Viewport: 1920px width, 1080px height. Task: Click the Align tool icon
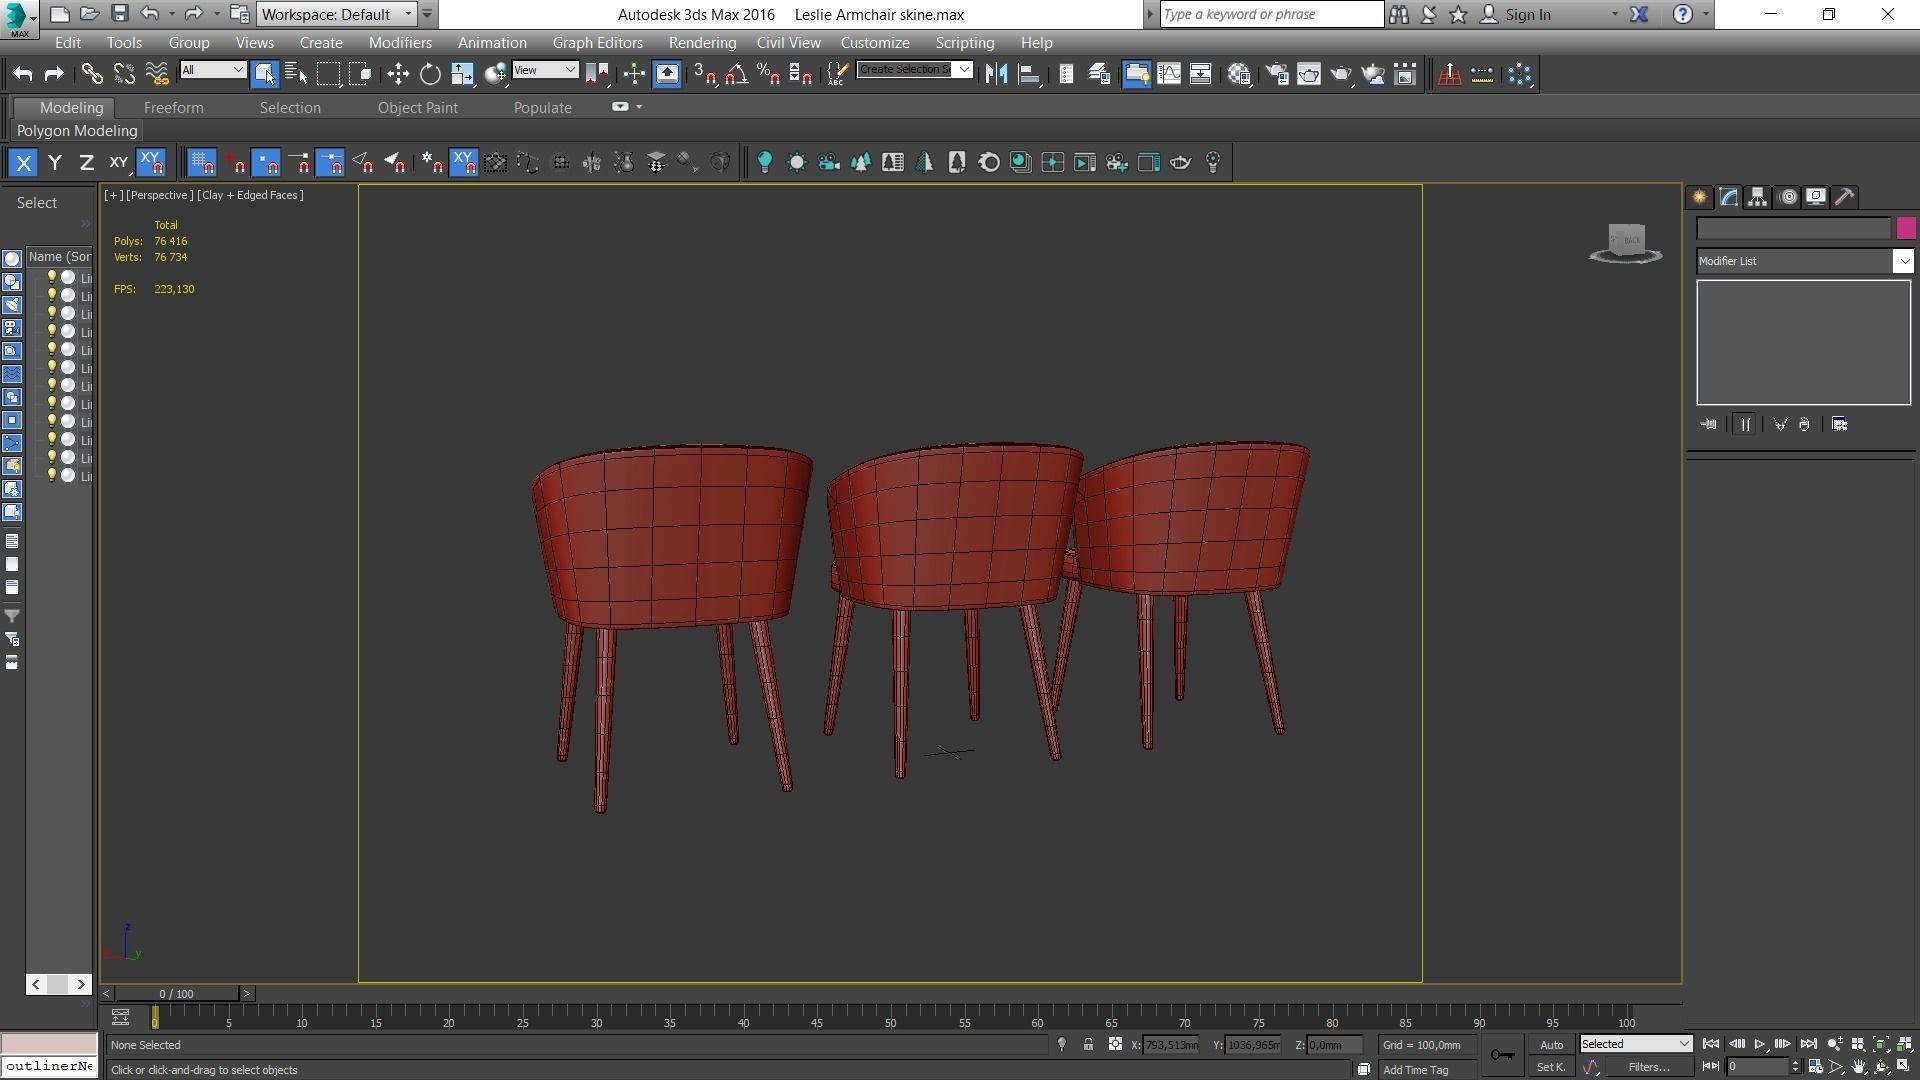click(1028, 74)
